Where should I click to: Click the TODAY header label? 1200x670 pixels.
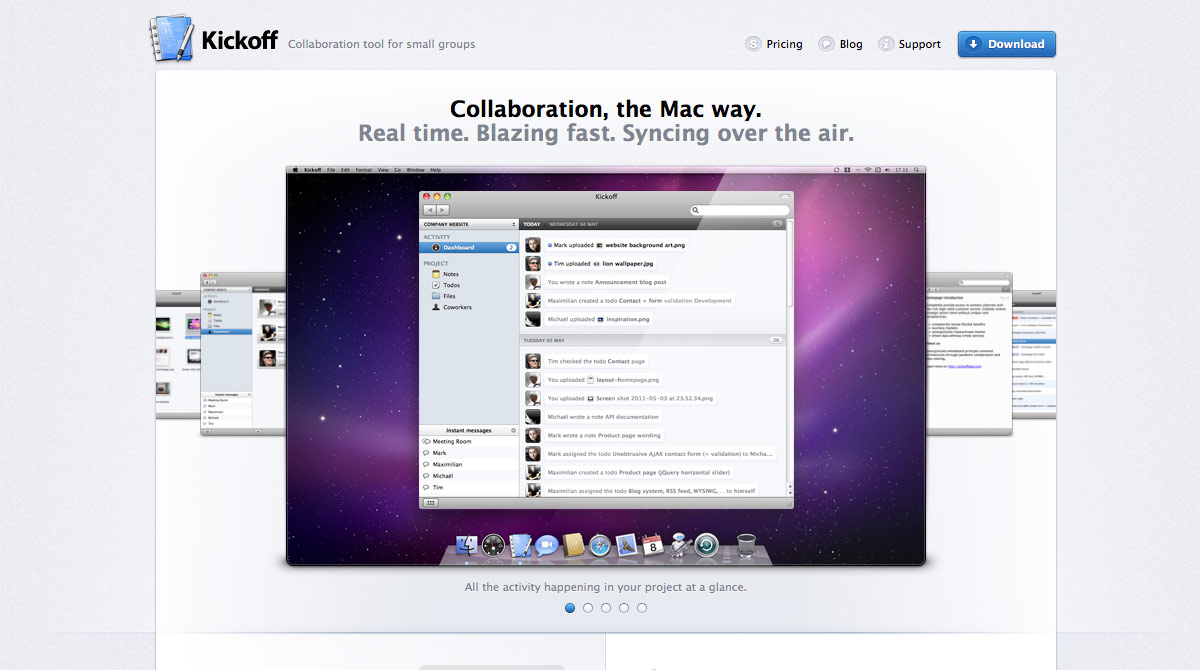point(532,224)
